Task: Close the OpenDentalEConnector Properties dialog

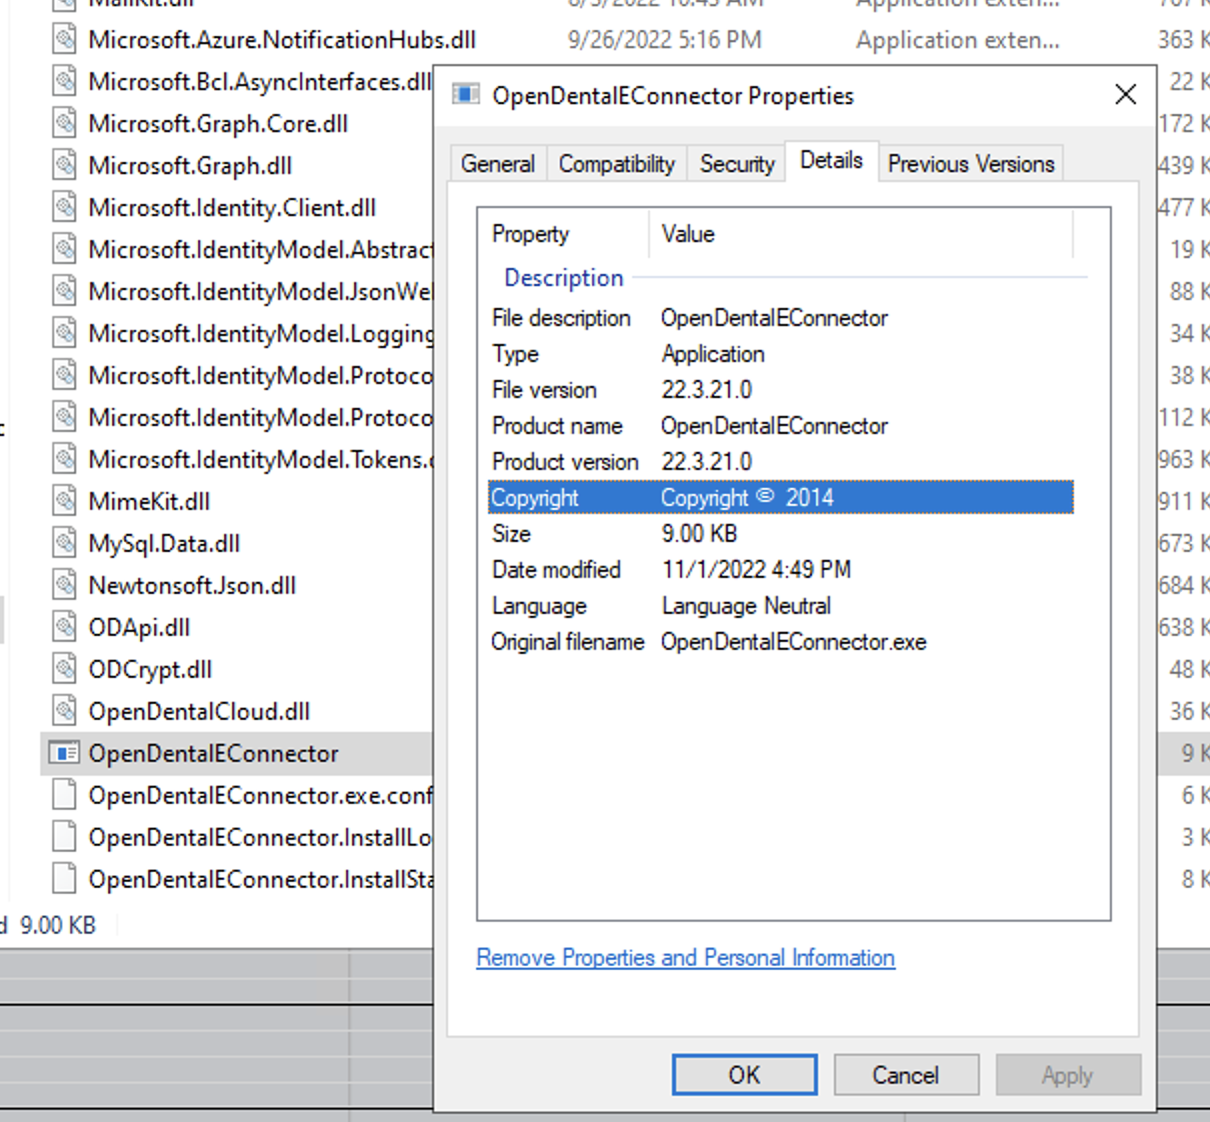Action: pyautogui.click(x=1125, y=95)
